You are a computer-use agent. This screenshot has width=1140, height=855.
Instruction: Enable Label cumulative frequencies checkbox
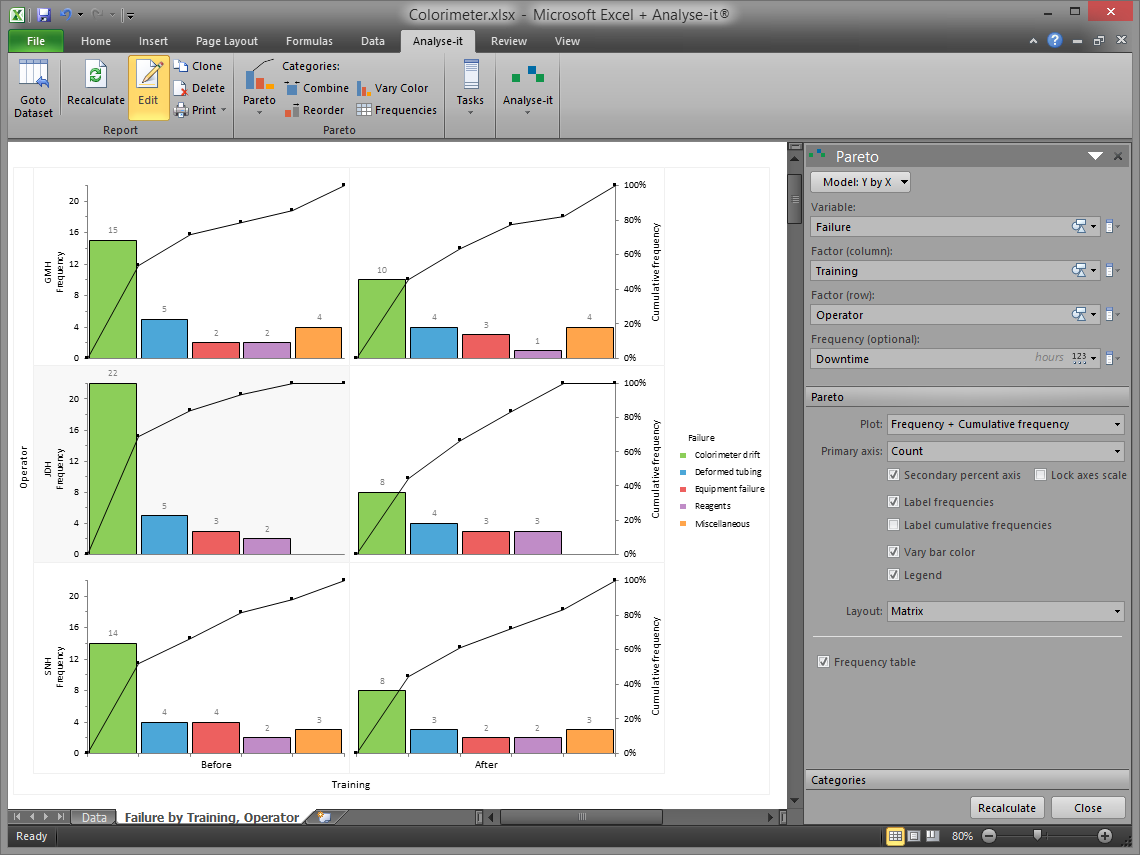click(x=894, y=525)
